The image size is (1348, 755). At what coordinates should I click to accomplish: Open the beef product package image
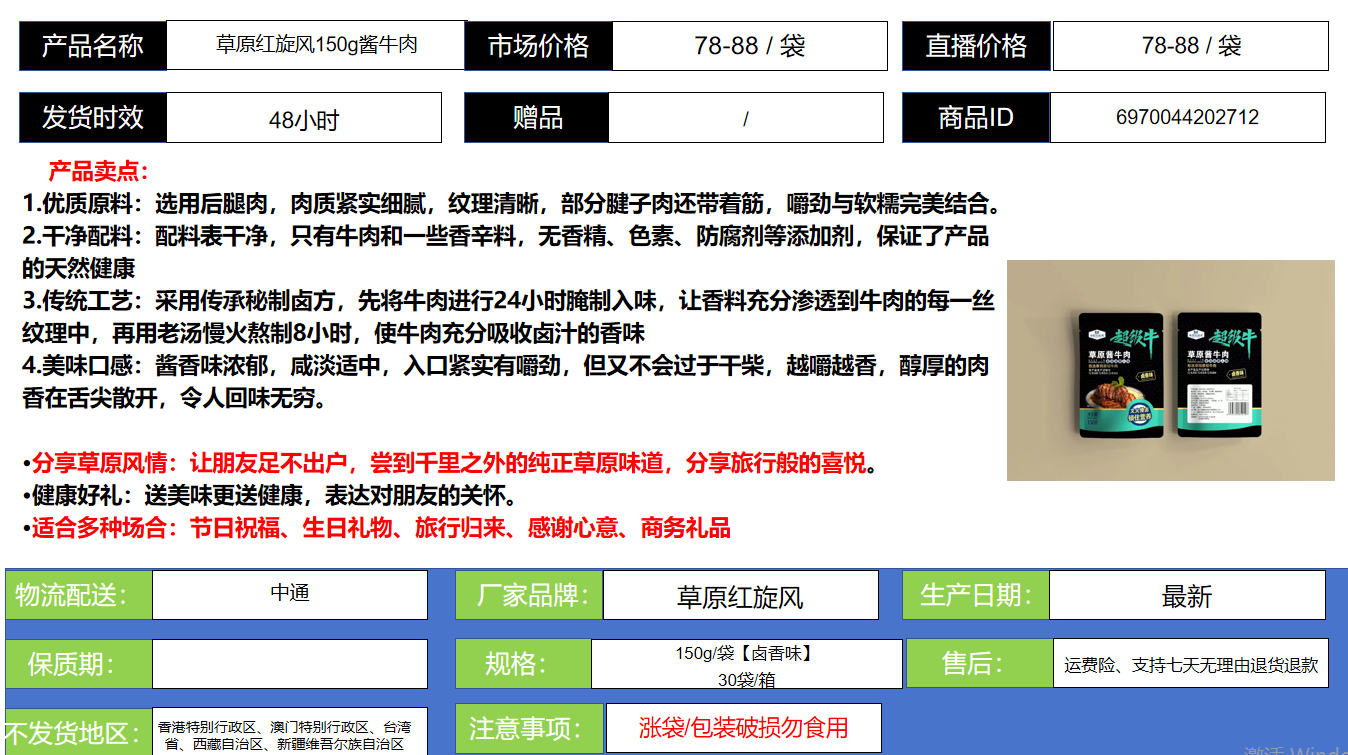pos(1170,370)
